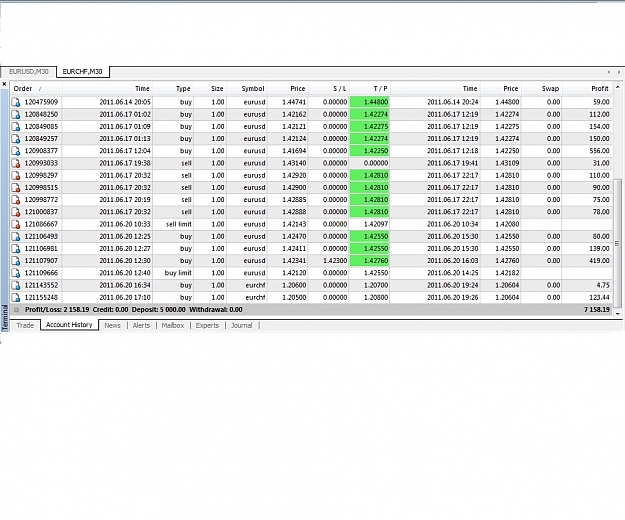Viewport: 625px width, 520px height.
Task: Sort by the Symbol column header
Action: point(247,89)
